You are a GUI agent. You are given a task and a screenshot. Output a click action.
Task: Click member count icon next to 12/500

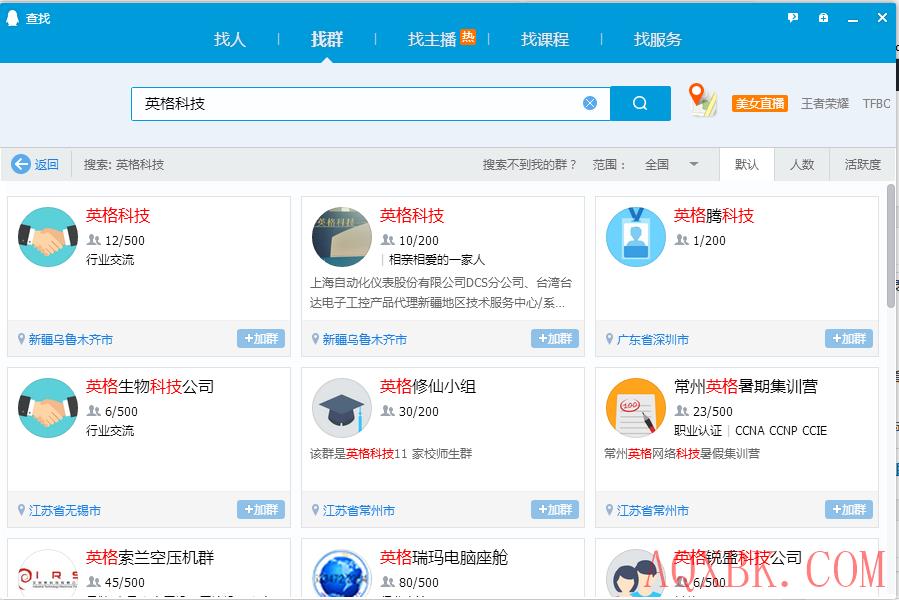tap(93, 240)
